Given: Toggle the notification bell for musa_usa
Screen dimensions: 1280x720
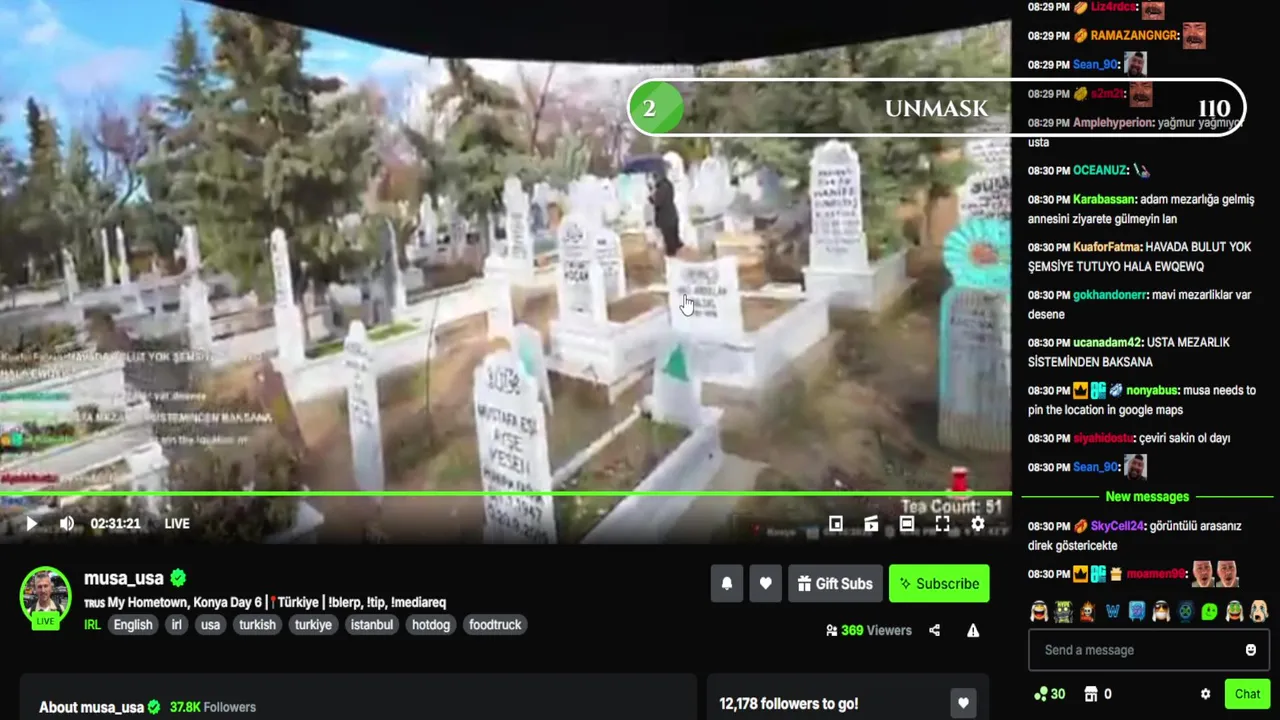Looking at the screenshot, I should point(727,584).
